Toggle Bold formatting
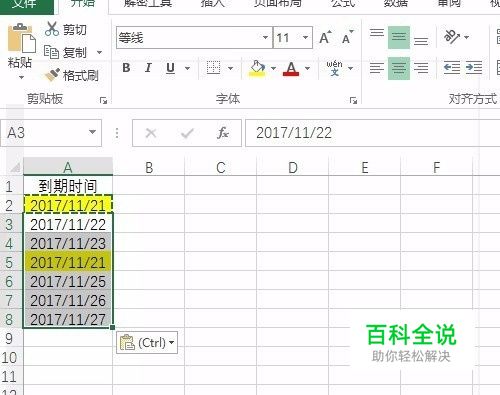The image size is (500, 395). 126,68
